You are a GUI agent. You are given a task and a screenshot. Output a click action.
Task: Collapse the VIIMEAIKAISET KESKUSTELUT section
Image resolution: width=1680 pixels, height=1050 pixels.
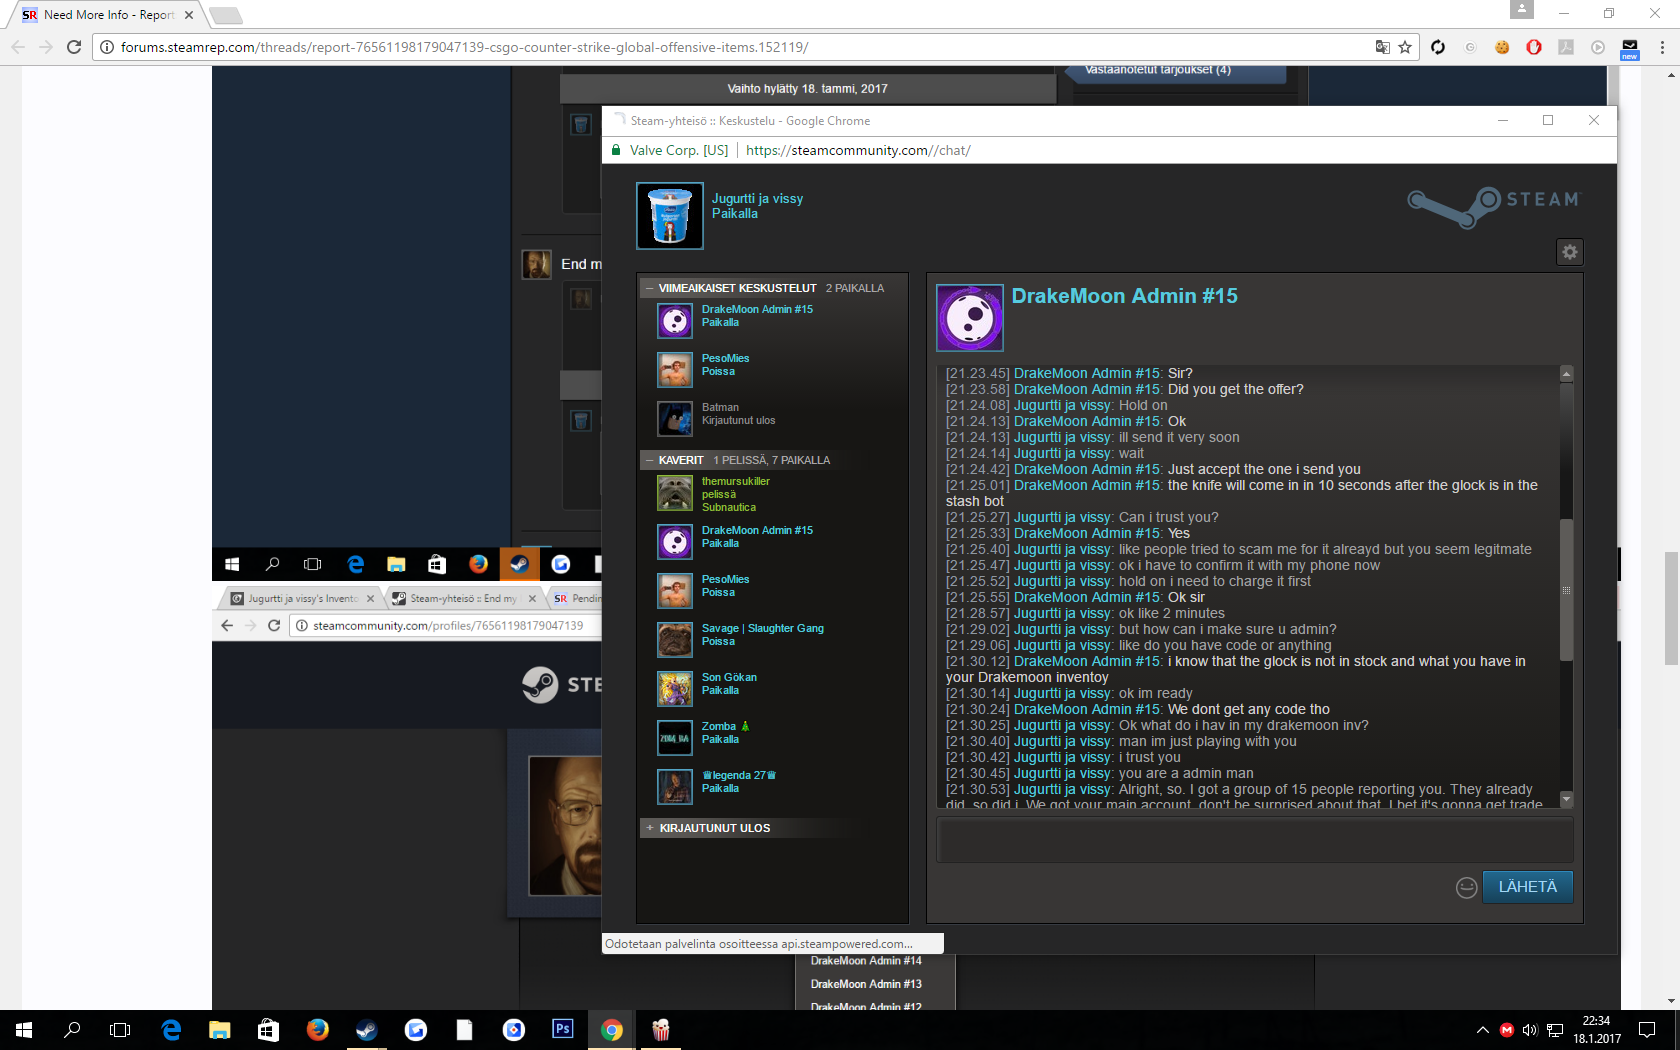(x=650, y=288)
